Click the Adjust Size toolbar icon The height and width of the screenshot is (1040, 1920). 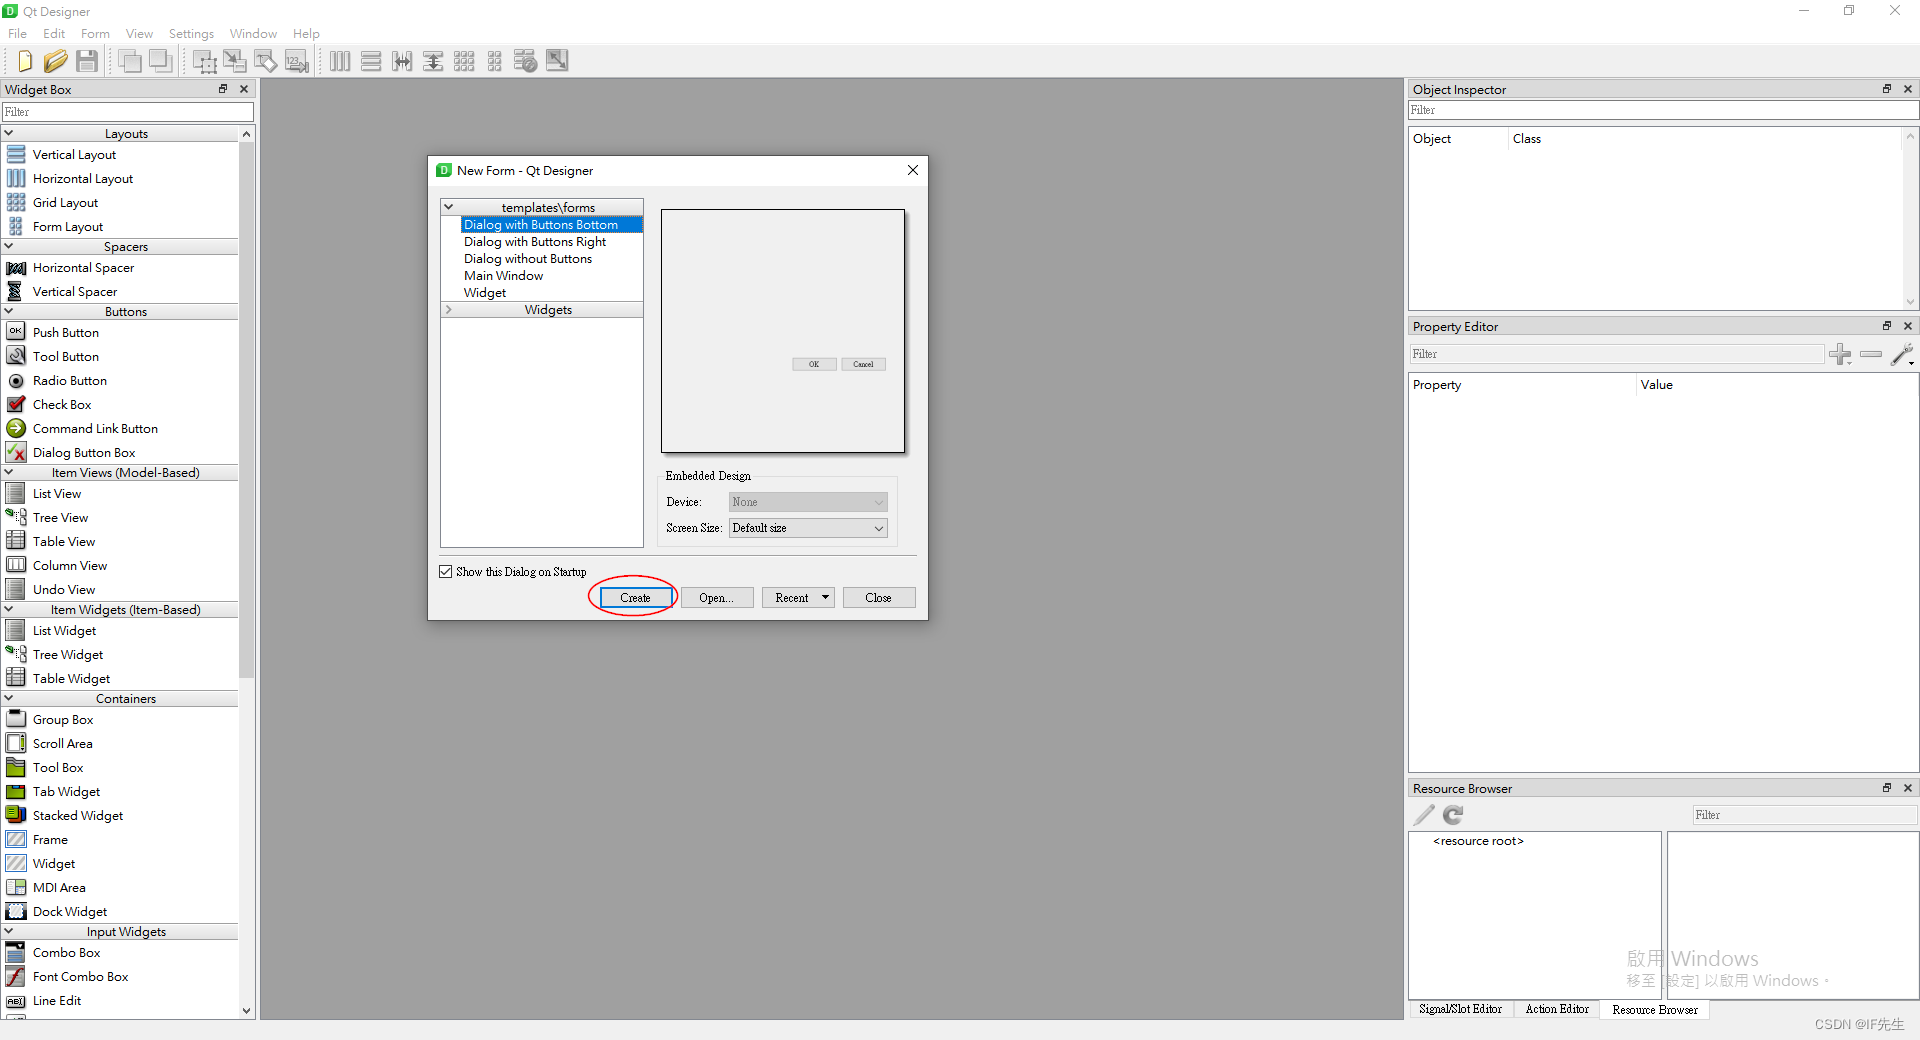pyautogui.click(x=557, y=61)
